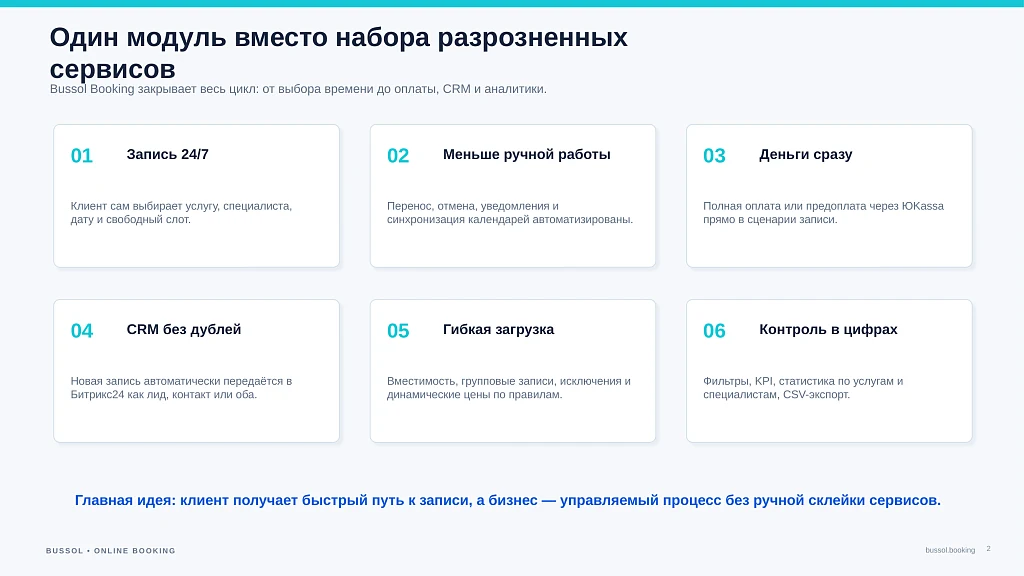Click the number "01" on the first card
The height and width of the screenshot is (576, 1024).
[x=82, y=155]
